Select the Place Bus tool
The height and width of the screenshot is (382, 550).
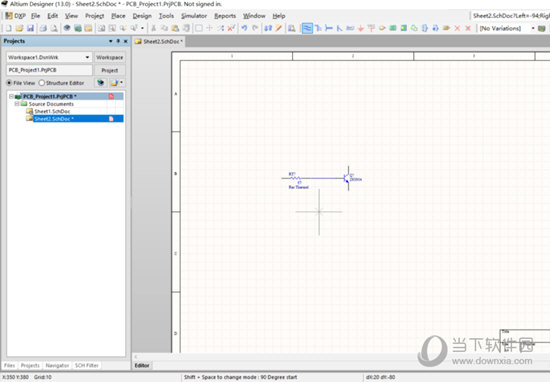(318, 28)
